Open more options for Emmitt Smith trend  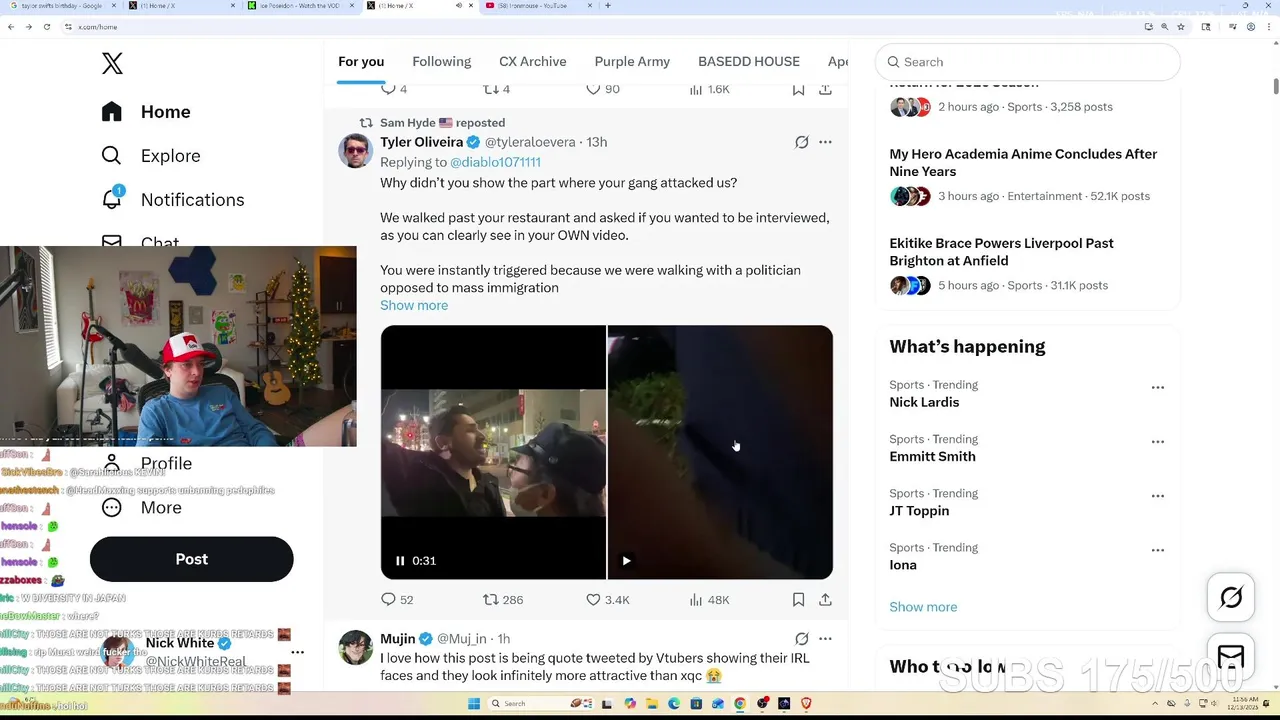[1158, 442]
